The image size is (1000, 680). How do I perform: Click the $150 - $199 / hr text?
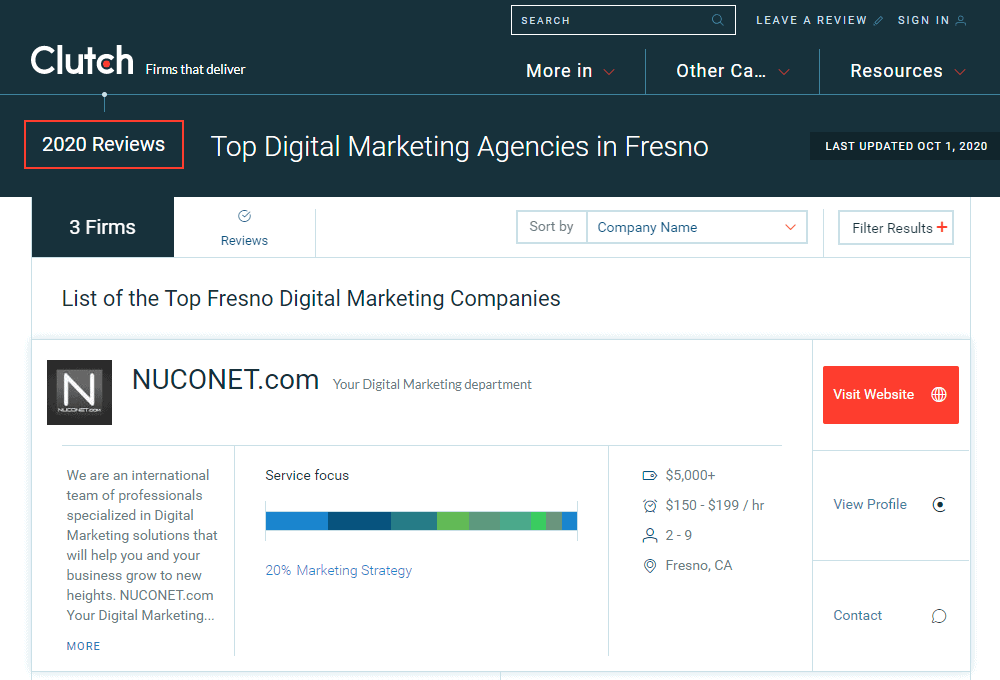click(715, 505)
